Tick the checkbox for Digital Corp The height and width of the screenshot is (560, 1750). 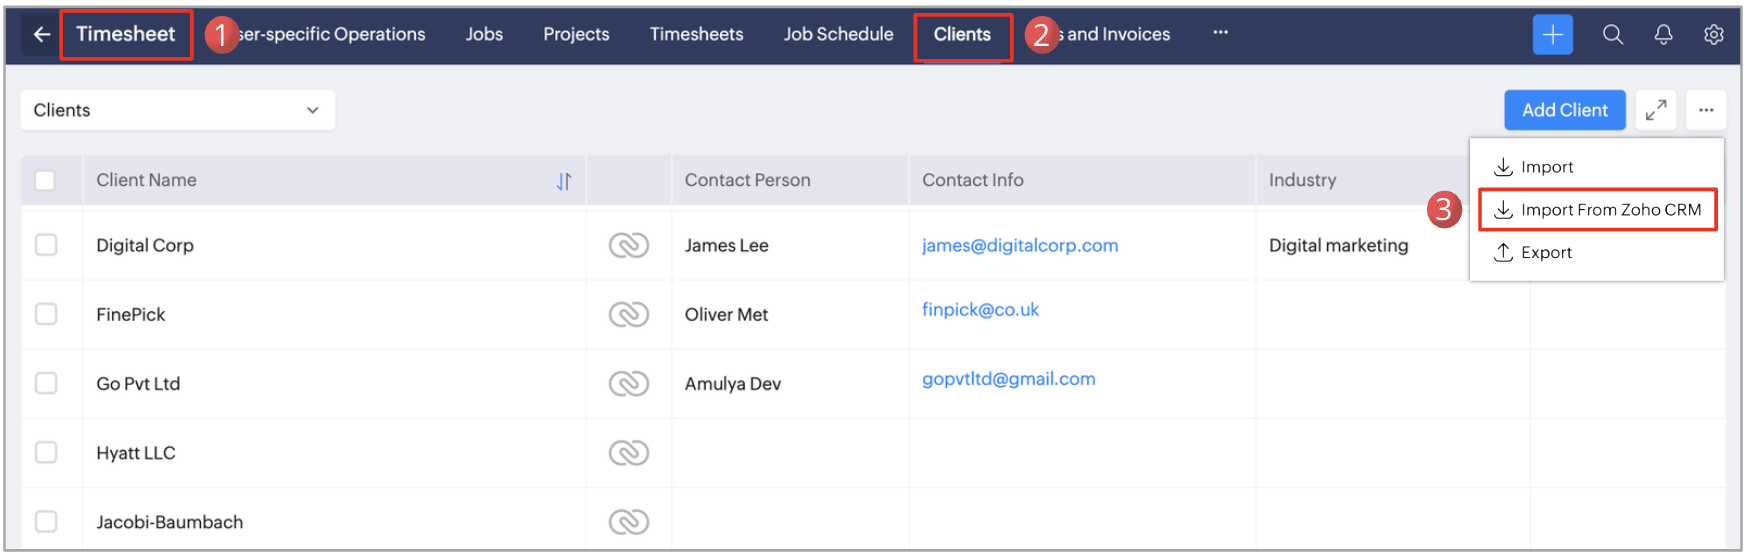pyautogui.click(x=46, y=245)
